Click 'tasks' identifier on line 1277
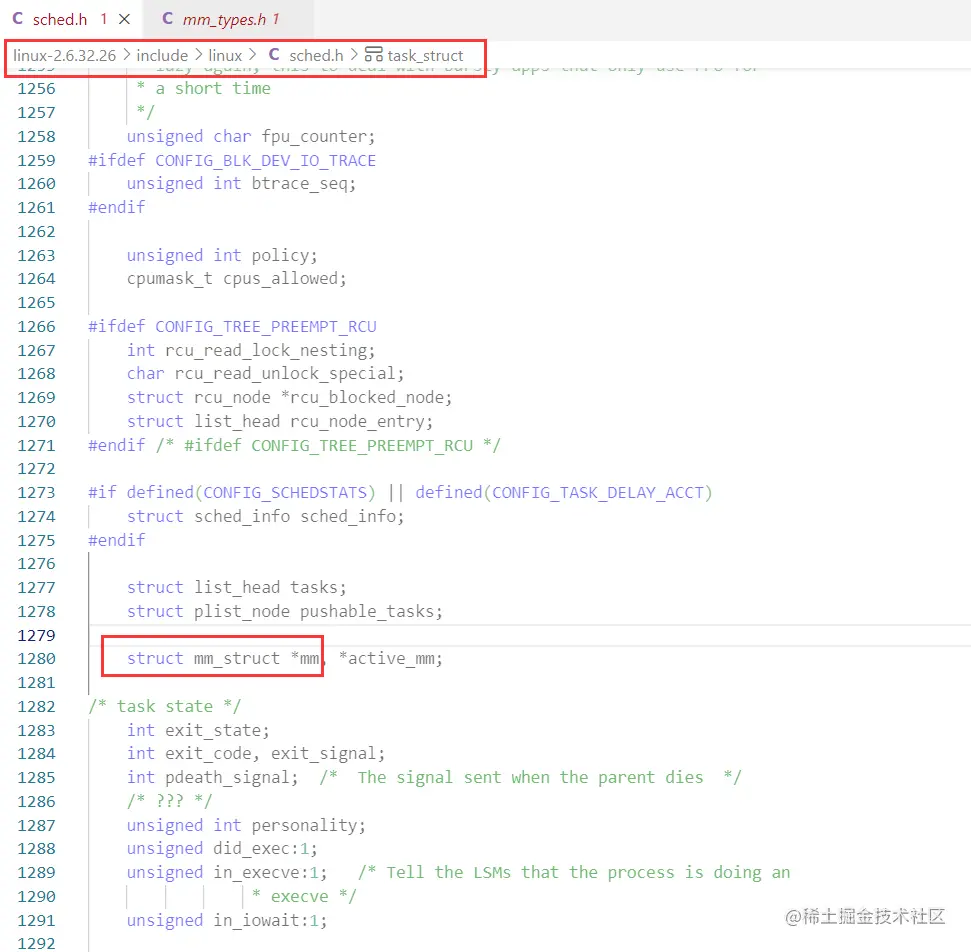Viewport: 971px width, 952px height. (314, 587)
